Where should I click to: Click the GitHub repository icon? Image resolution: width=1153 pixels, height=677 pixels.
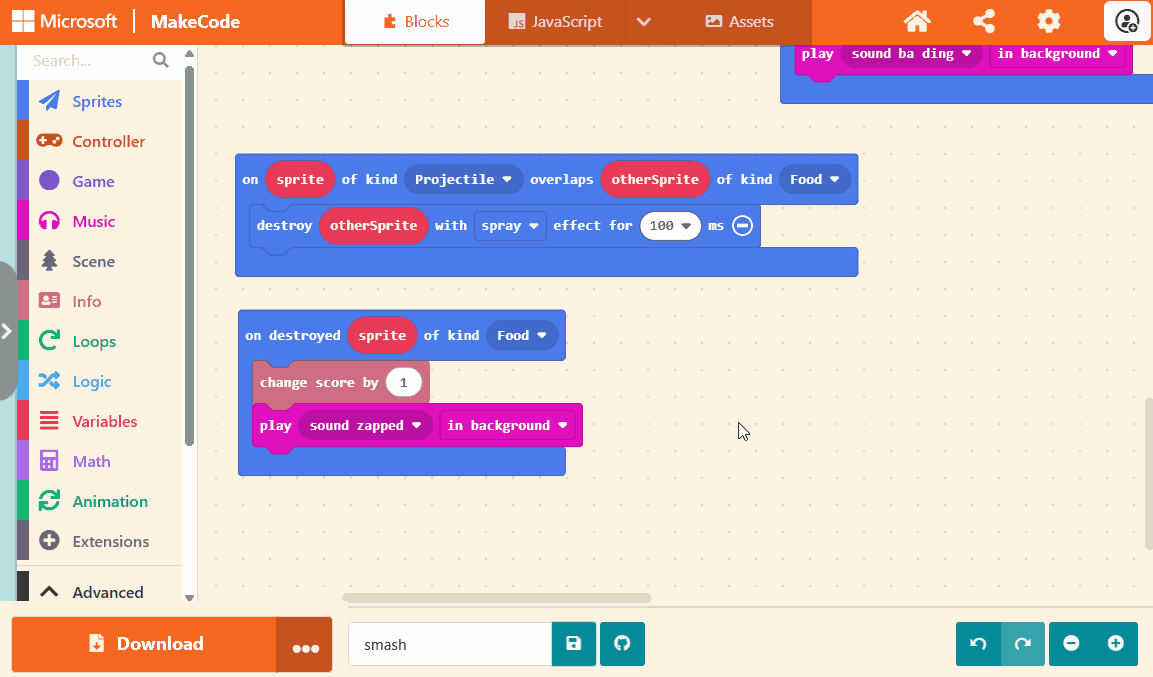[x=622, y=644]
